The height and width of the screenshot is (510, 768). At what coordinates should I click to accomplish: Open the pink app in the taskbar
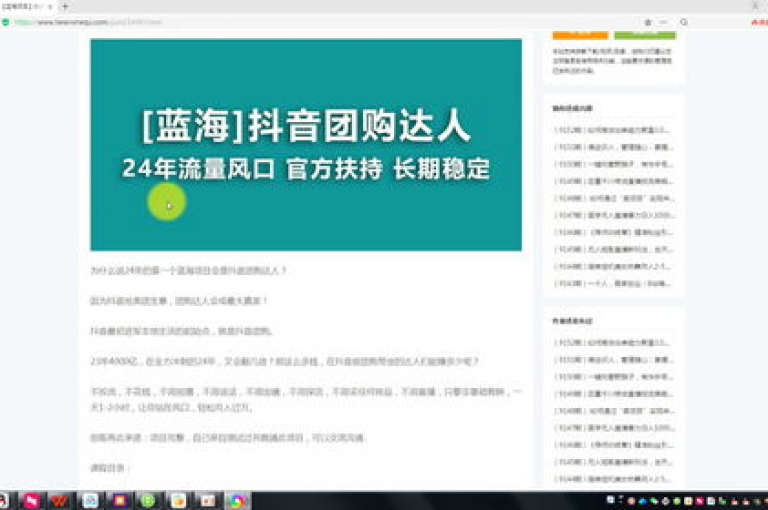point(31,501)
